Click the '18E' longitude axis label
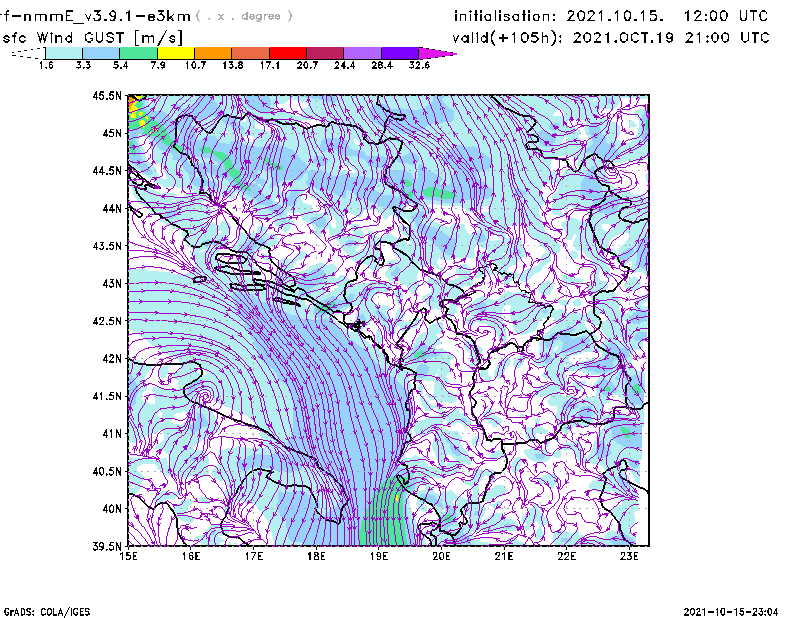Viewport: 800px width, 618px height. (x=316, y=556)
